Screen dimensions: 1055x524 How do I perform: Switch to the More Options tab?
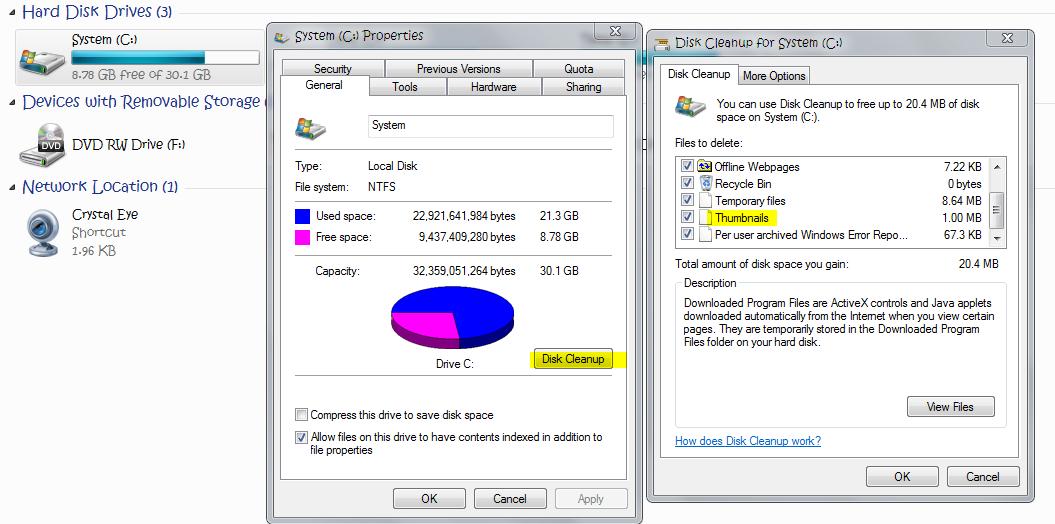tap(774, 76)
